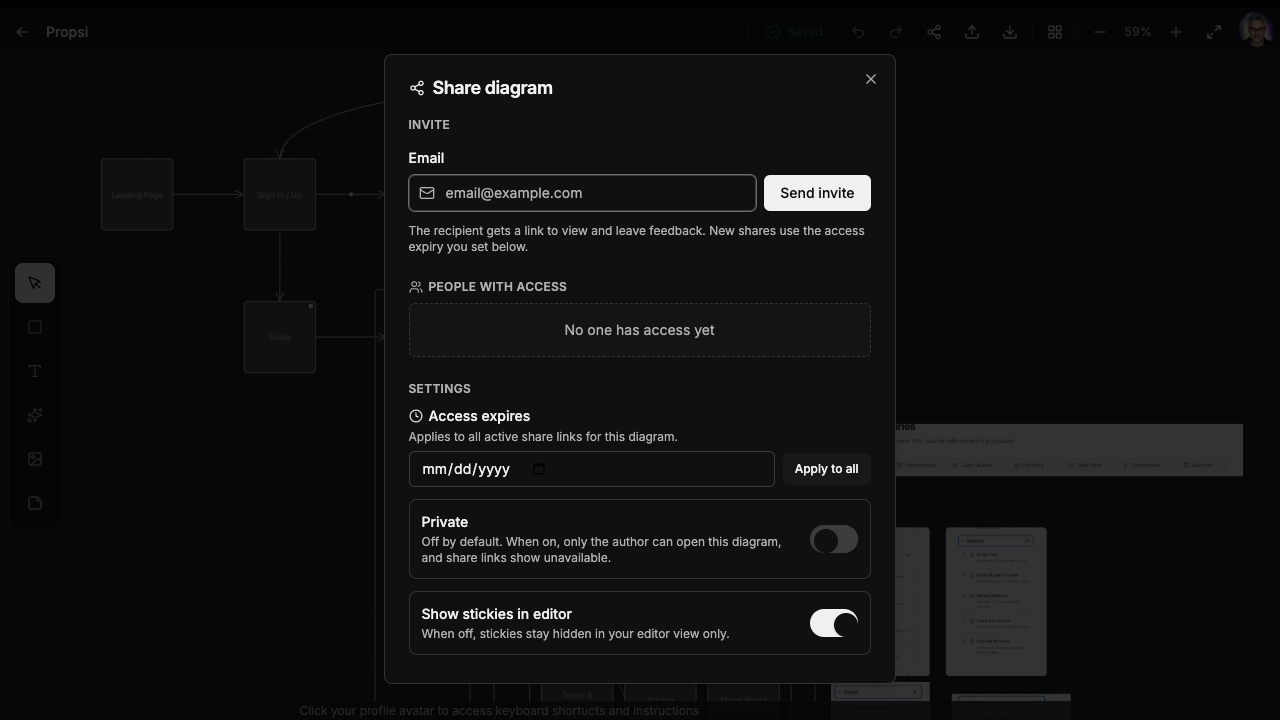Click the undo arrow icon
This screenshot has width=1280, height=720.
pyautogui.click(x=858, y=32)
